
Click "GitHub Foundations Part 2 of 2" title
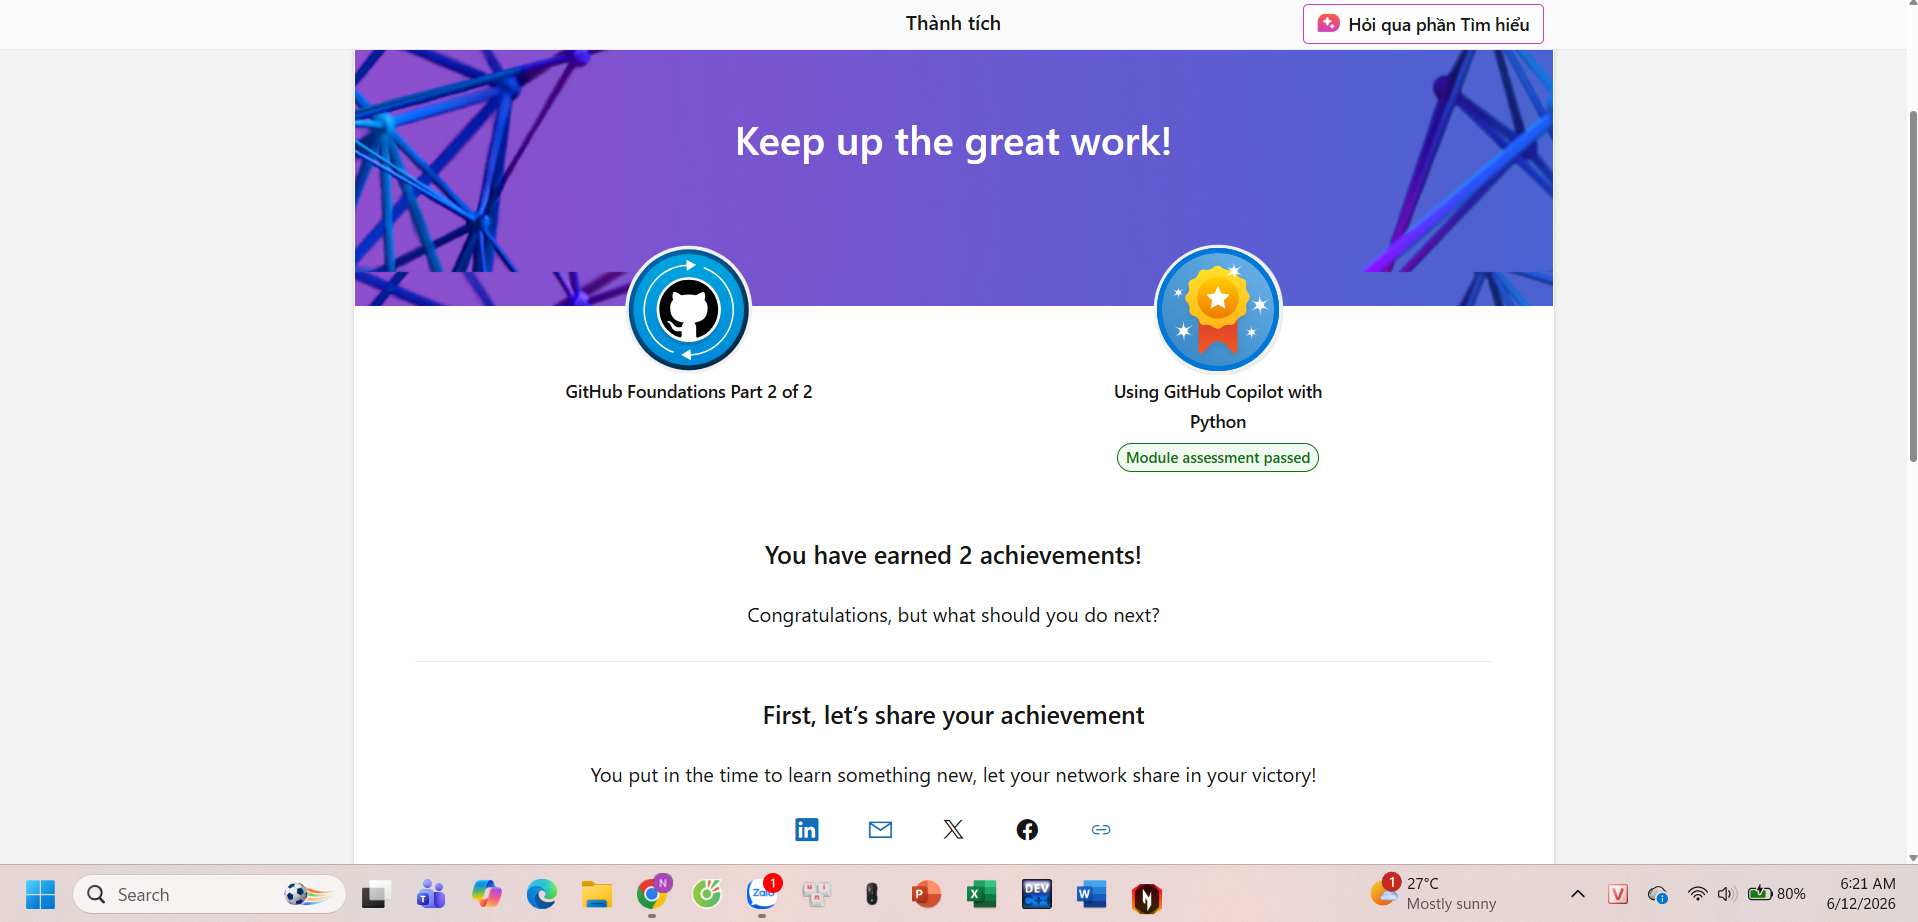(x=689, y=392)
